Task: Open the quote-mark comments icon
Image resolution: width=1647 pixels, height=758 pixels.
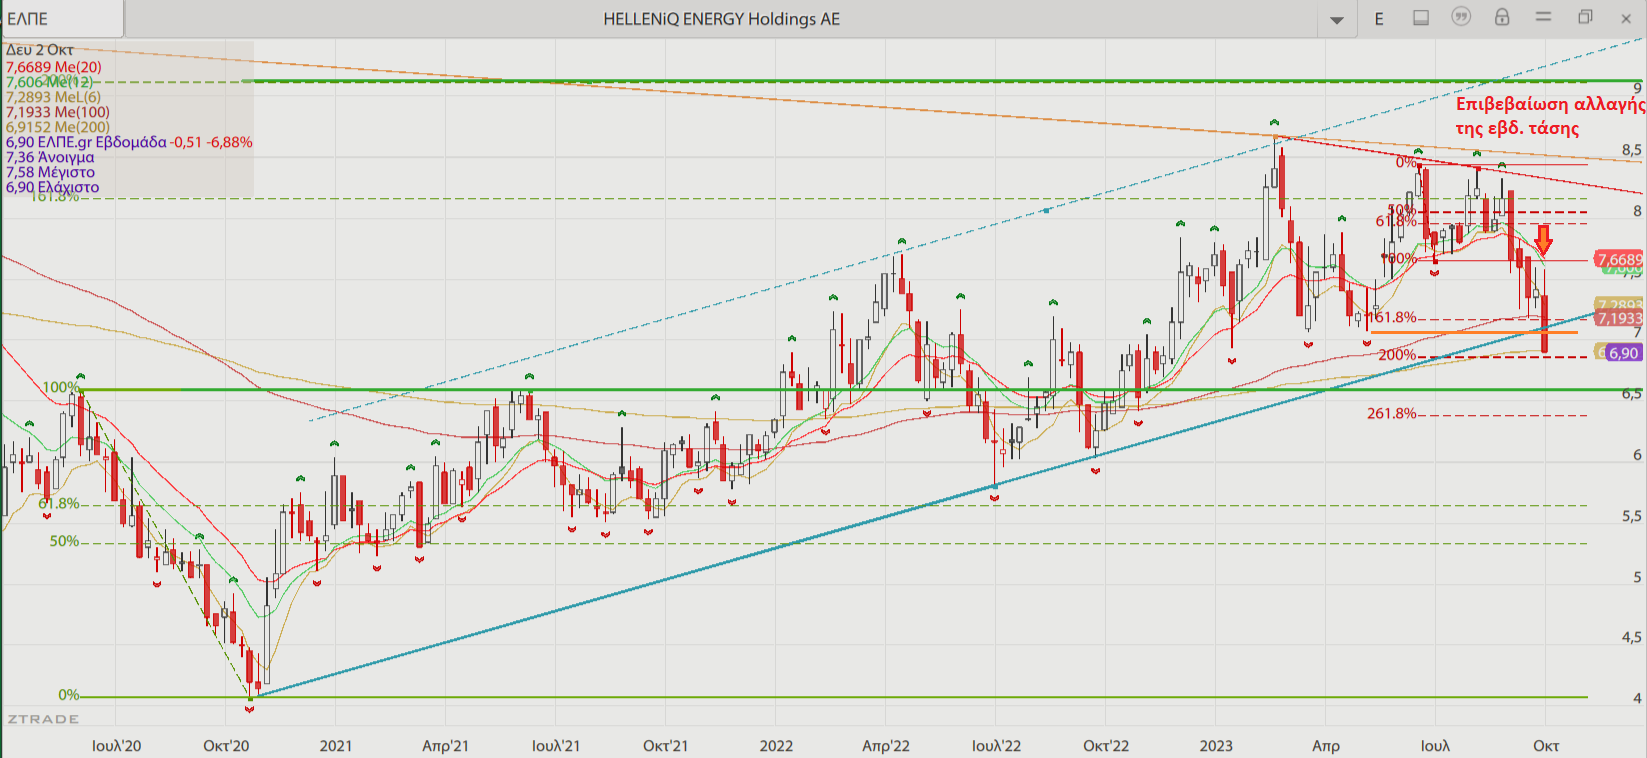Action: tap(1461, 18)
